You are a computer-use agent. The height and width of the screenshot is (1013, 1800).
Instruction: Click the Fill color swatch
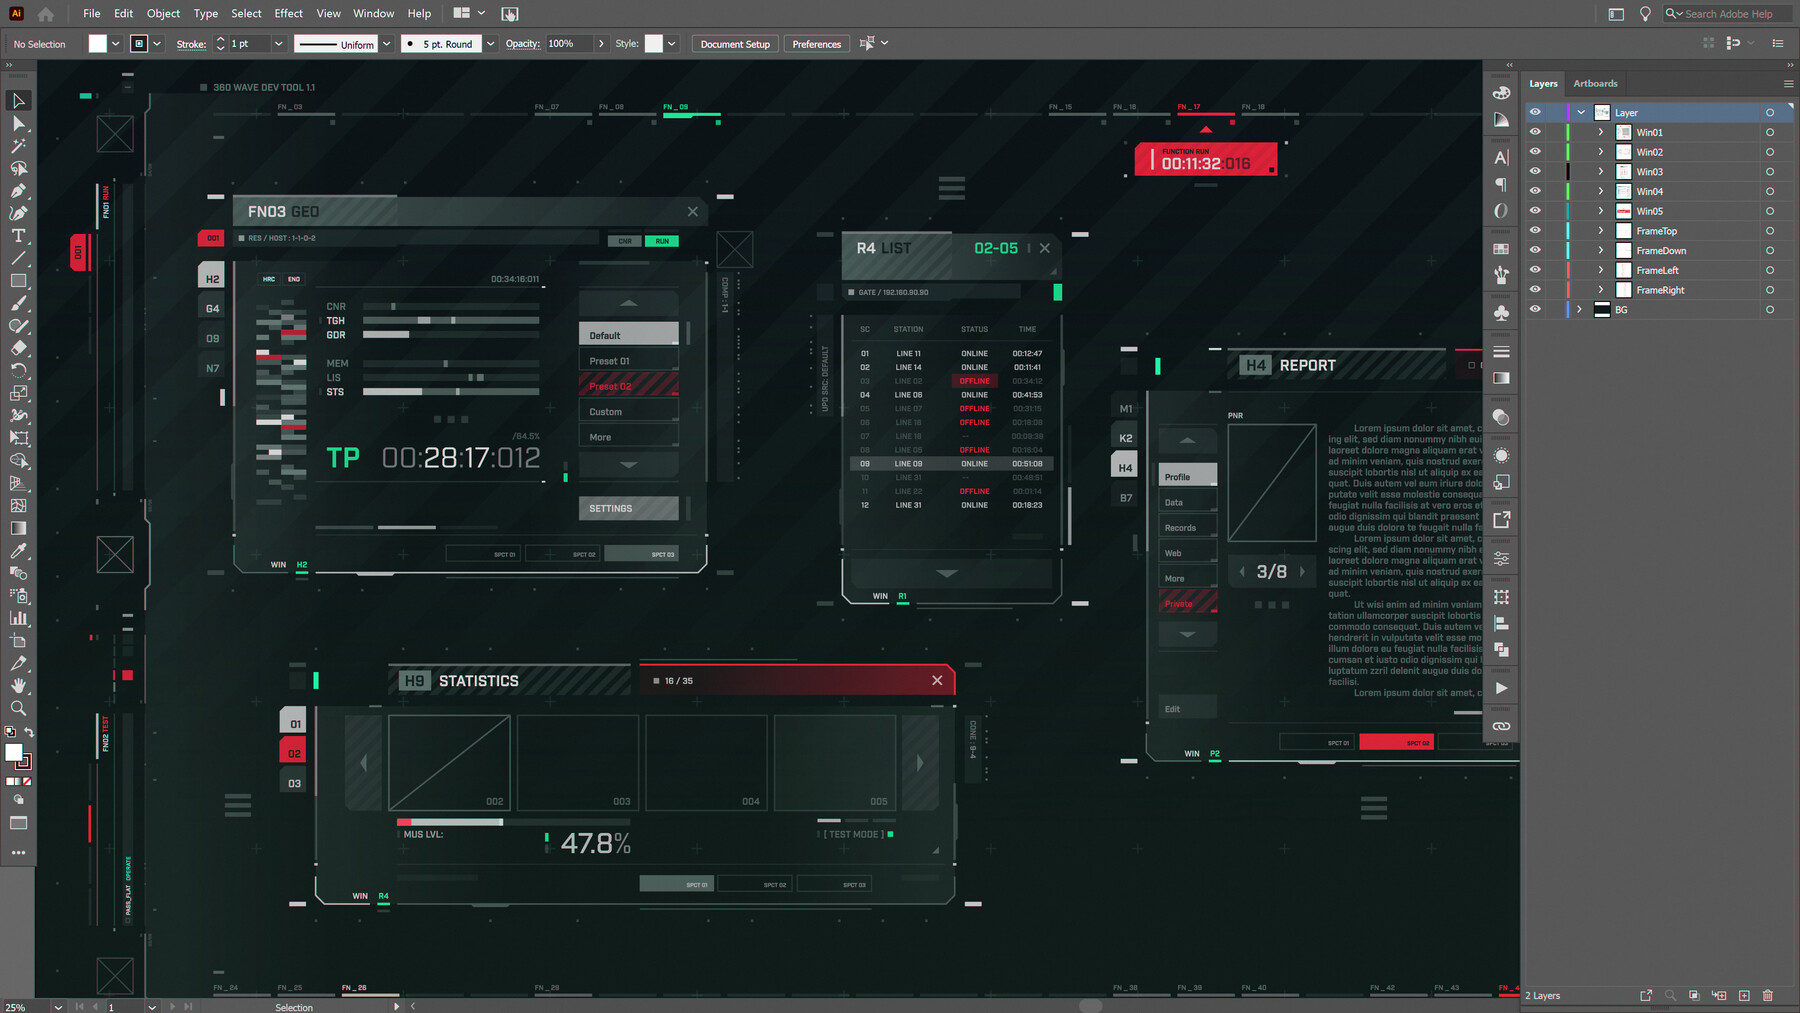click(x=96, y=43)
